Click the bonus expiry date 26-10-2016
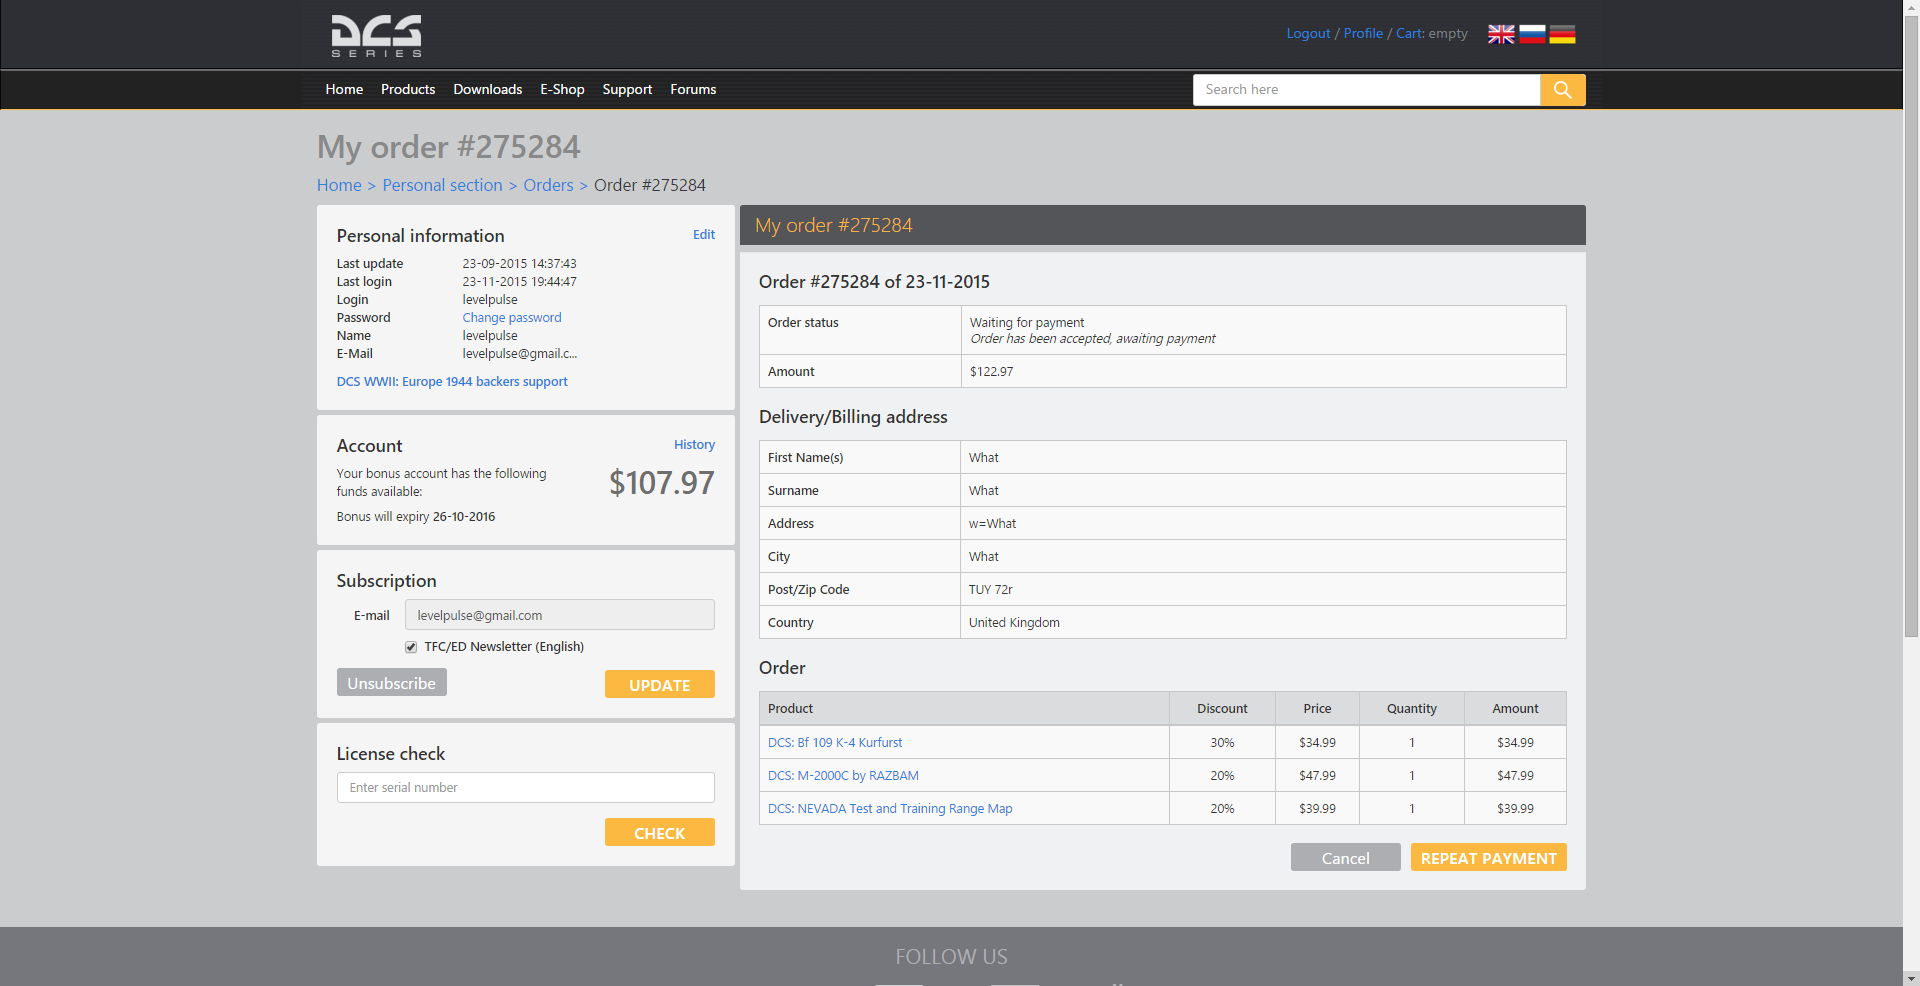Viewport: 1920px width, 986px height. pos(464,517)
